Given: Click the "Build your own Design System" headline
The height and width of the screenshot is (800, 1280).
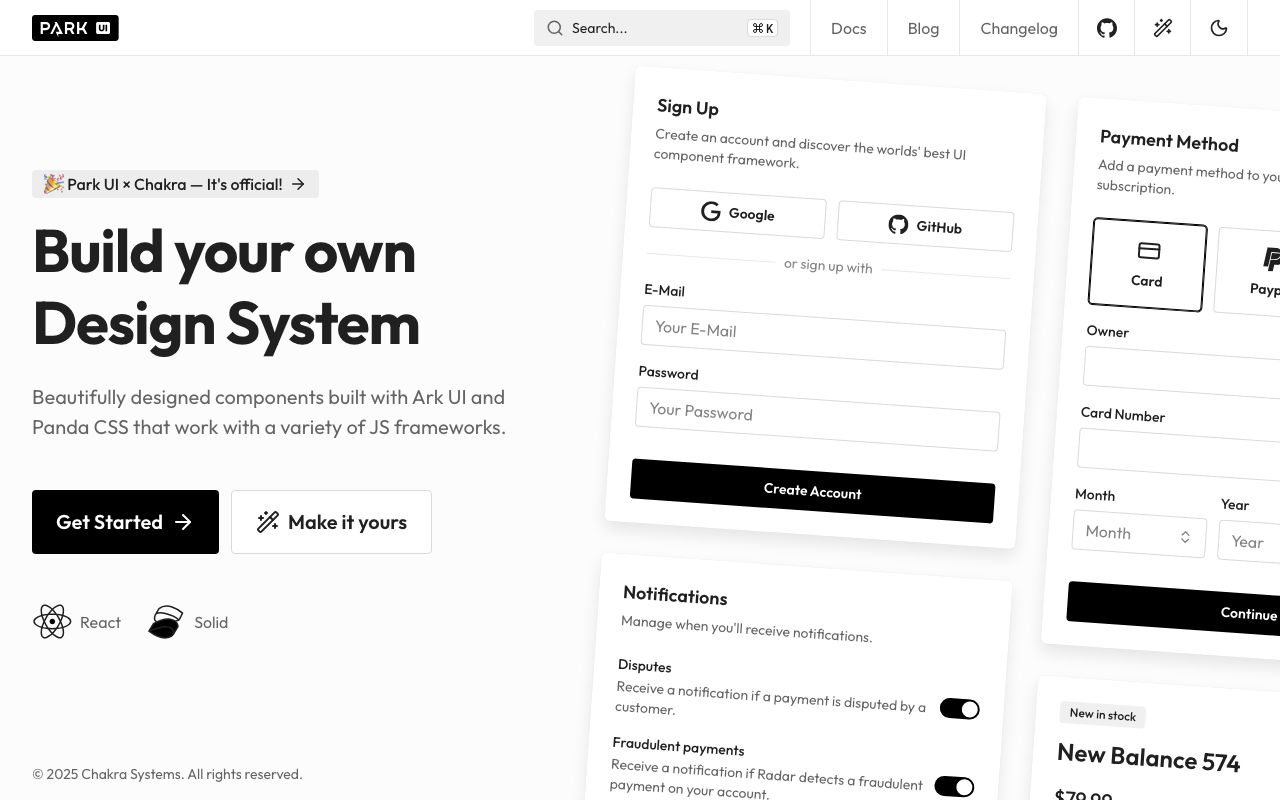Looking at the screenshot, I should point(226,287).
